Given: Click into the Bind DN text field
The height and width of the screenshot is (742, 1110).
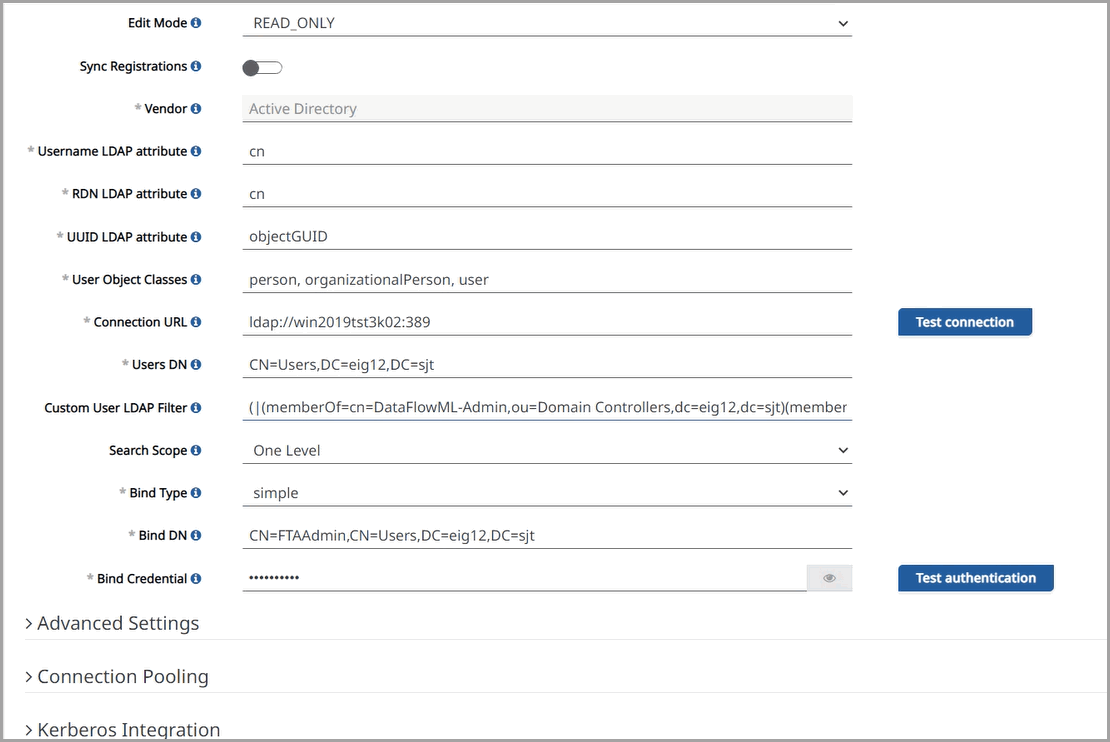Looking at the screenshot, I should (546, 536).
